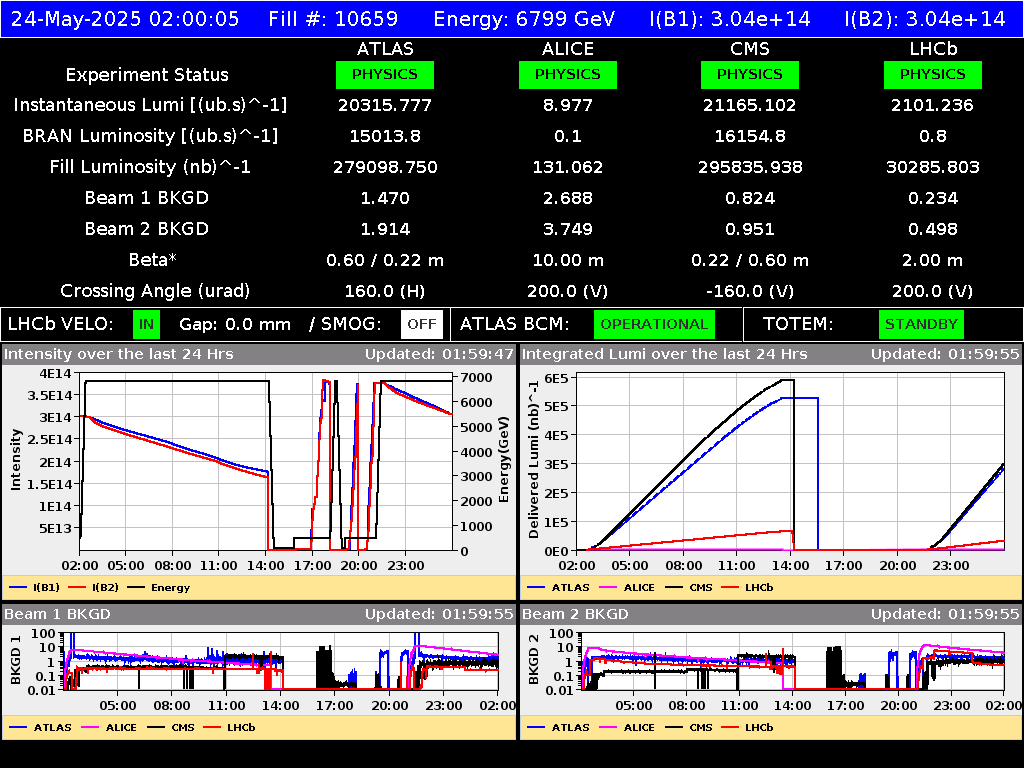The height and width of the screenshot is (768, 1024).
Task: Select CMS Beam 2 BKGD value 0.951
Action: point(750,229)
